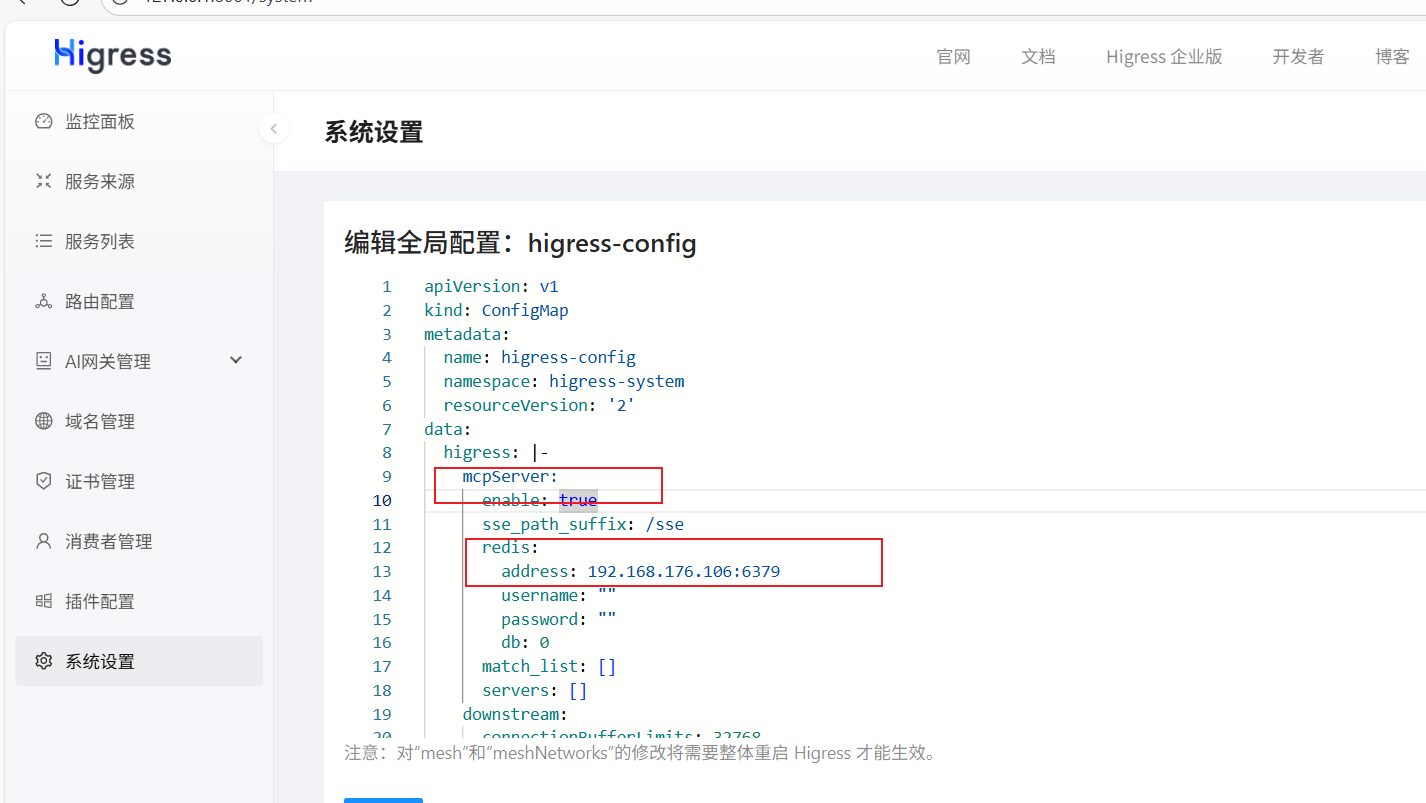Click the Higress 企业版 link
The width and height of the screenshot is (1426, 803).
[1163, 57]
